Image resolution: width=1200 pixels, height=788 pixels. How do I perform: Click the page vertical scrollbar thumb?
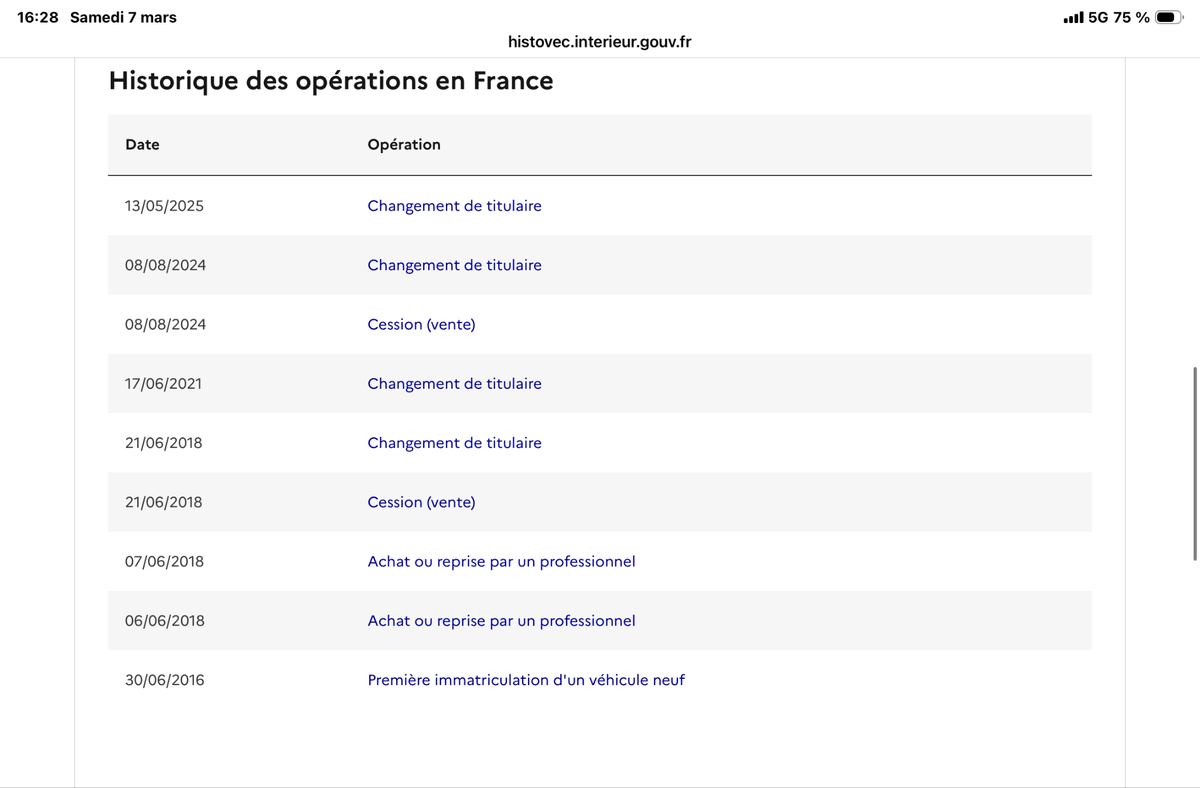[1195, 463]
